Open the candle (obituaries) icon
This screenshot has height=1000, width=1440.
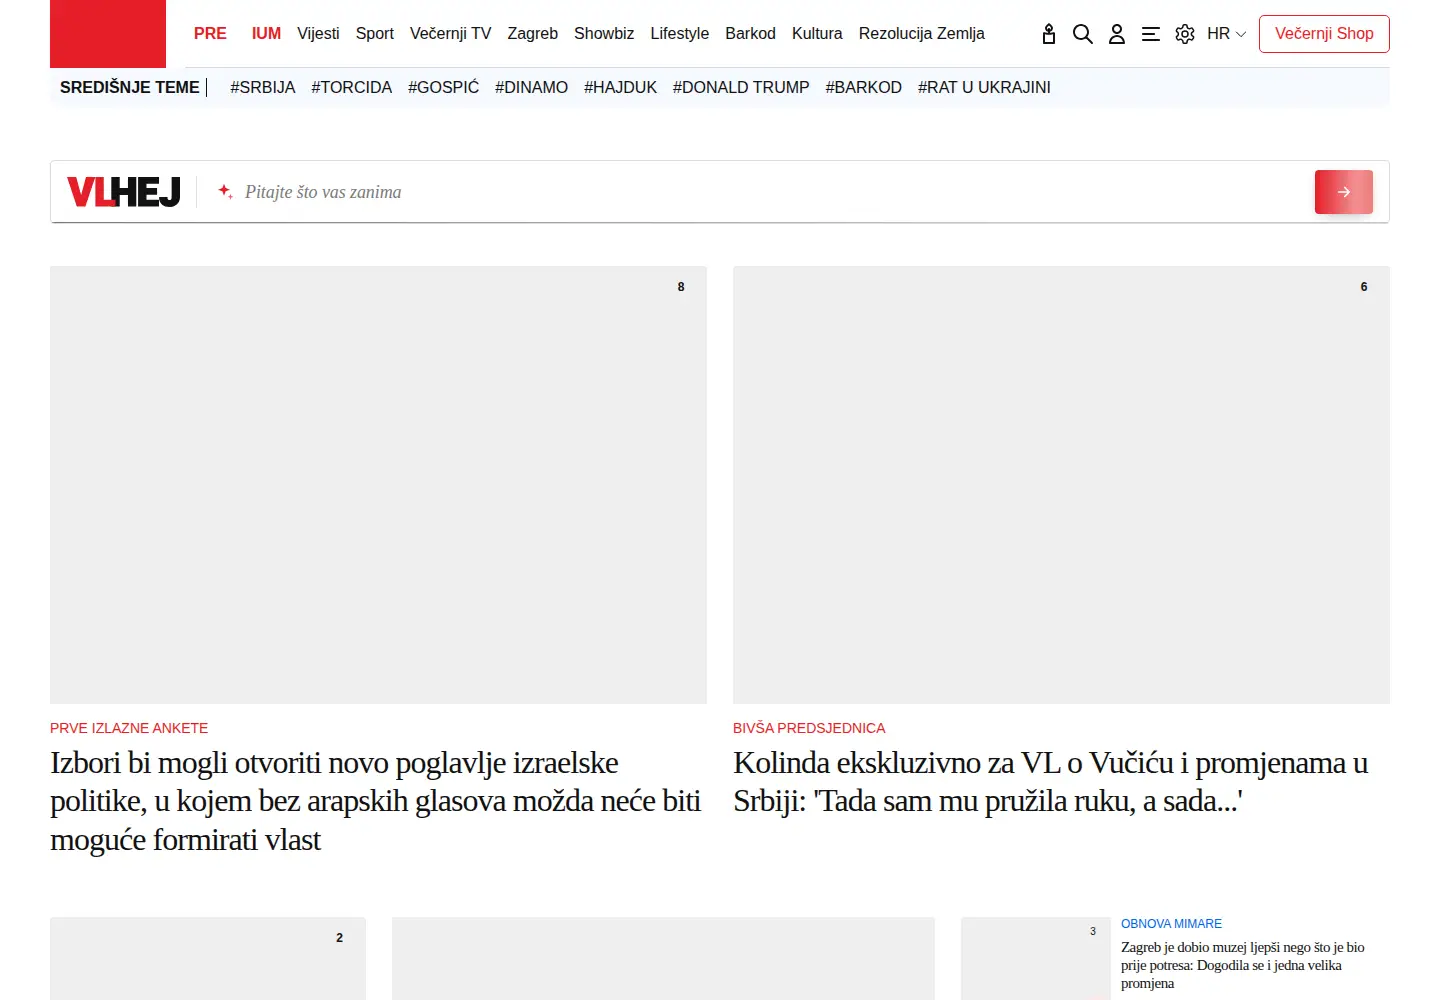(x=1049, y=34)
